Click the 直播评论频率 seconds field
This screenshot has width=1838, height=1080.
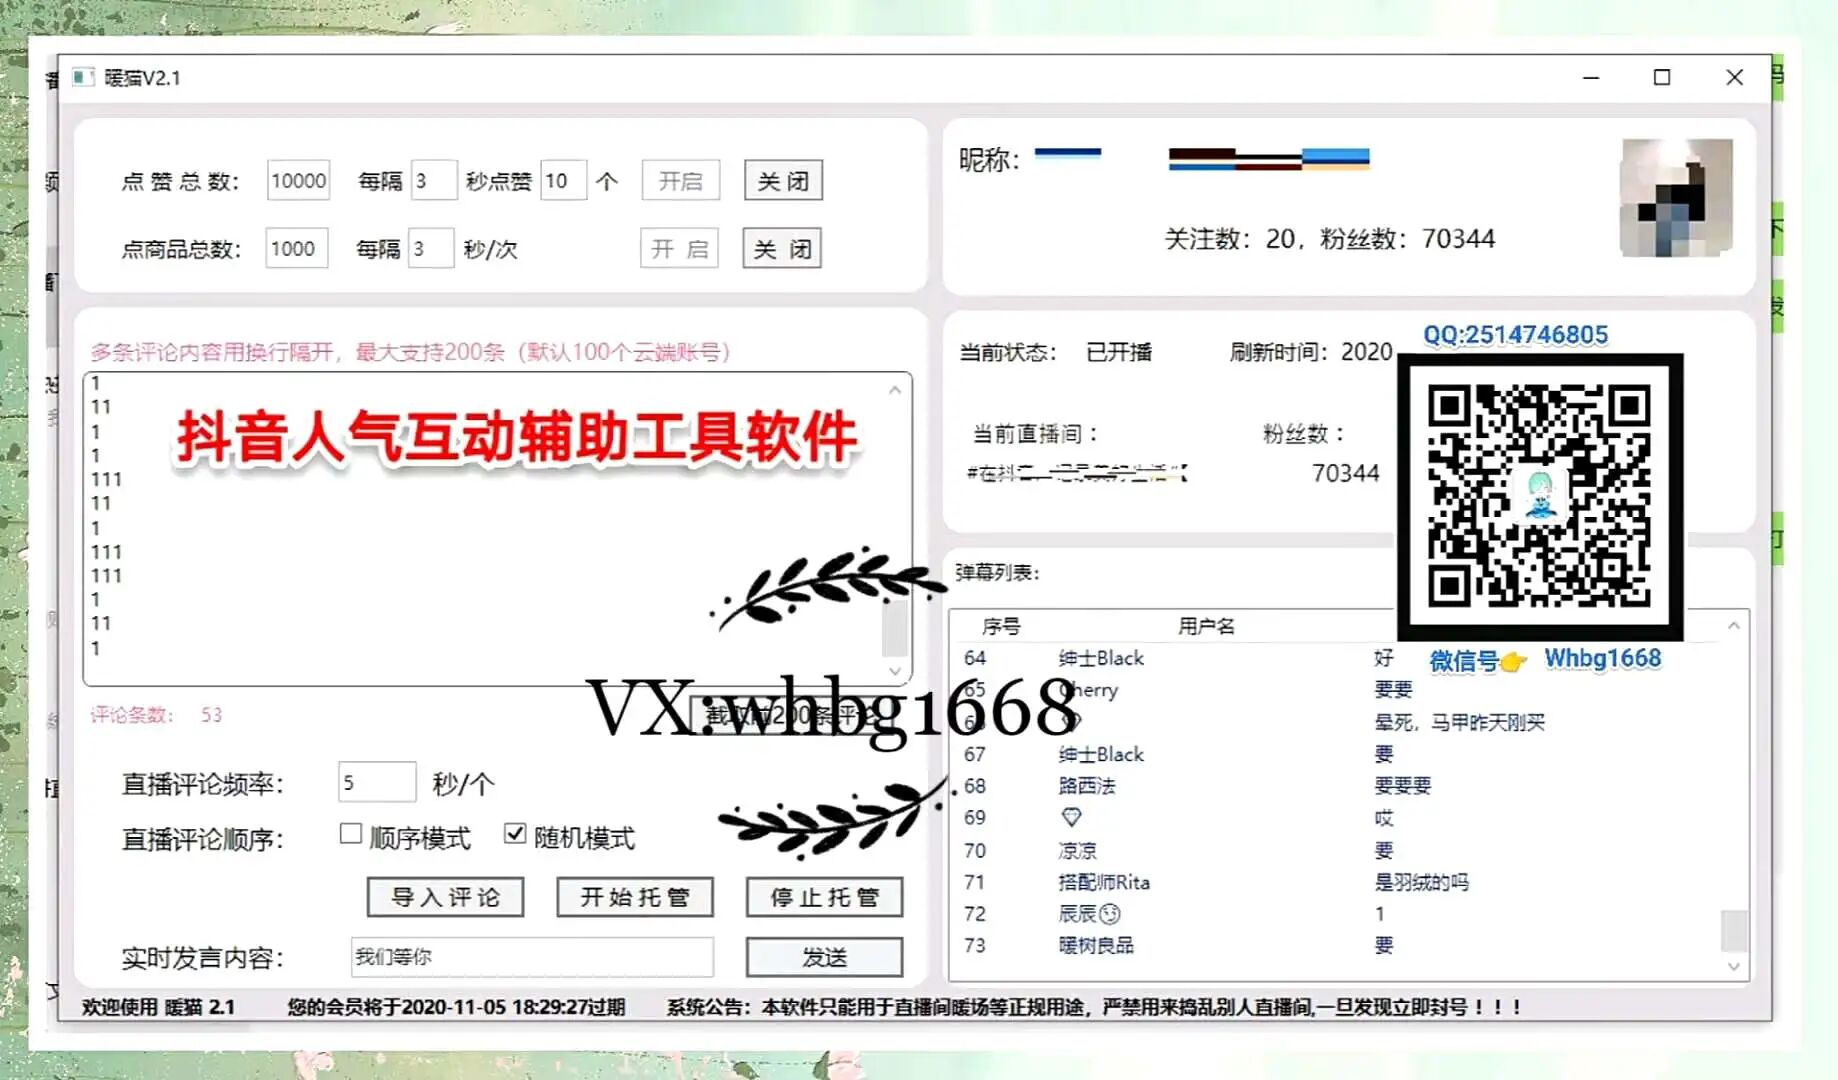click(x=377, y=782)
